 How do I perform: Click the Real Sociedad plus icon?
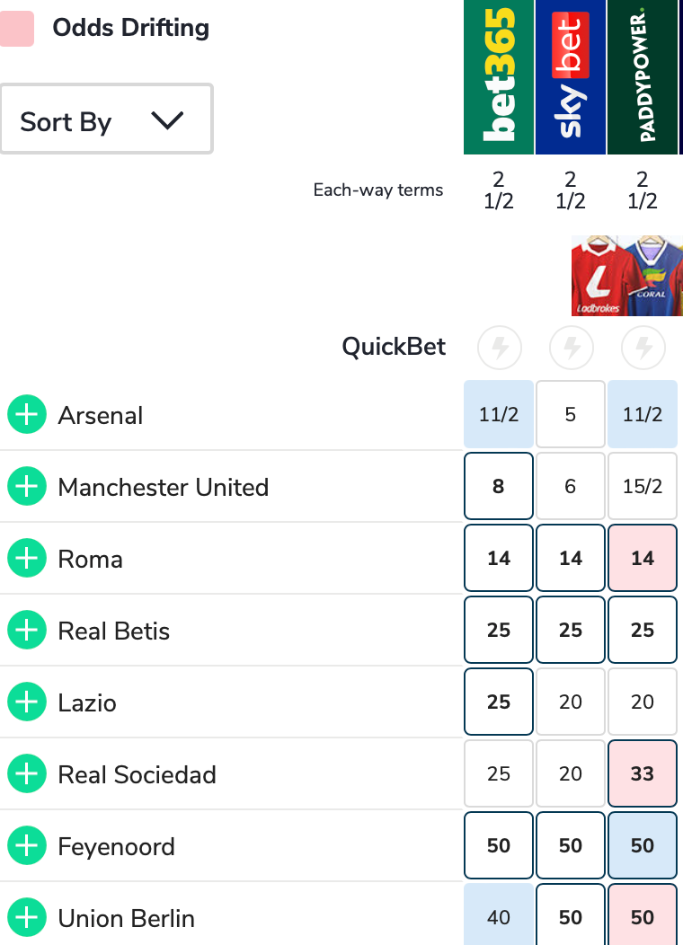click(x=27, y=774)
